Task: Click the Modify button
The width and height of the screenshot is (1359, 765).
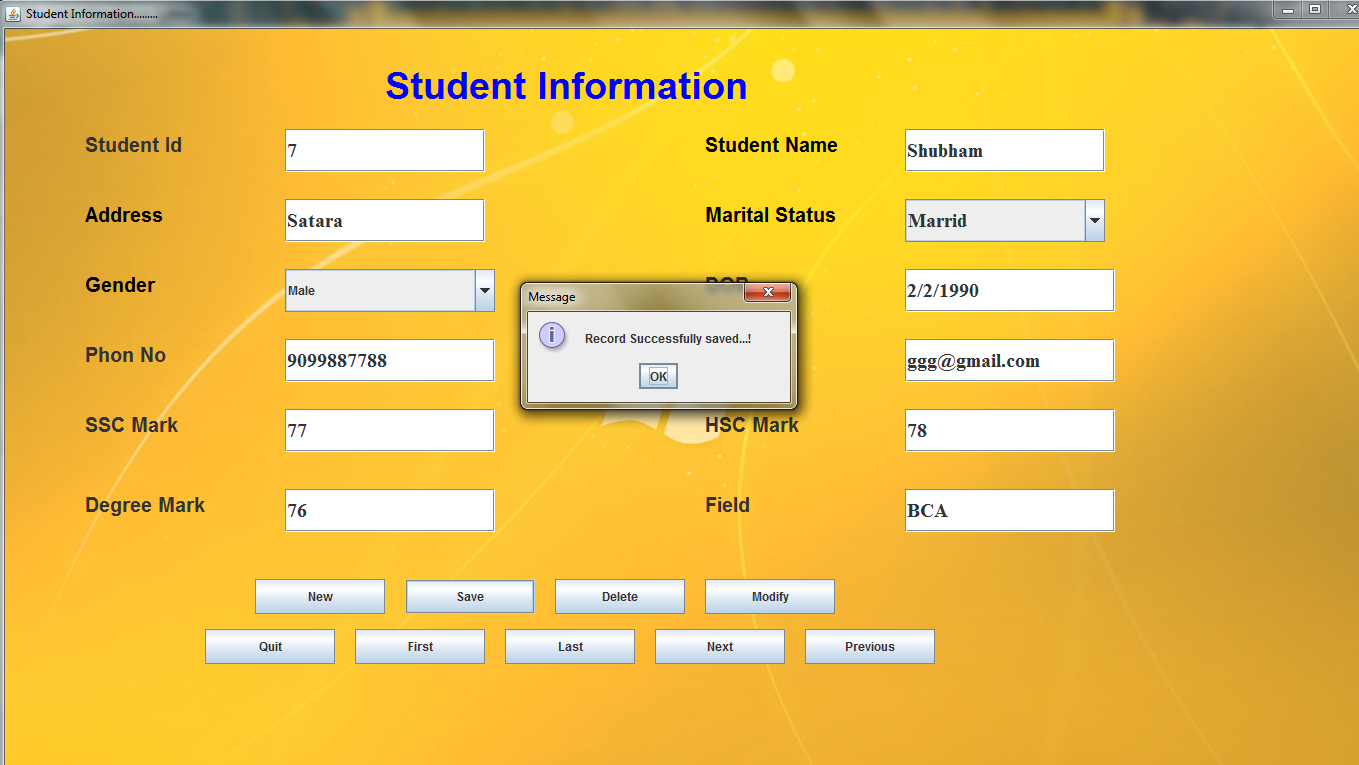Action: [x=770, y=596]
